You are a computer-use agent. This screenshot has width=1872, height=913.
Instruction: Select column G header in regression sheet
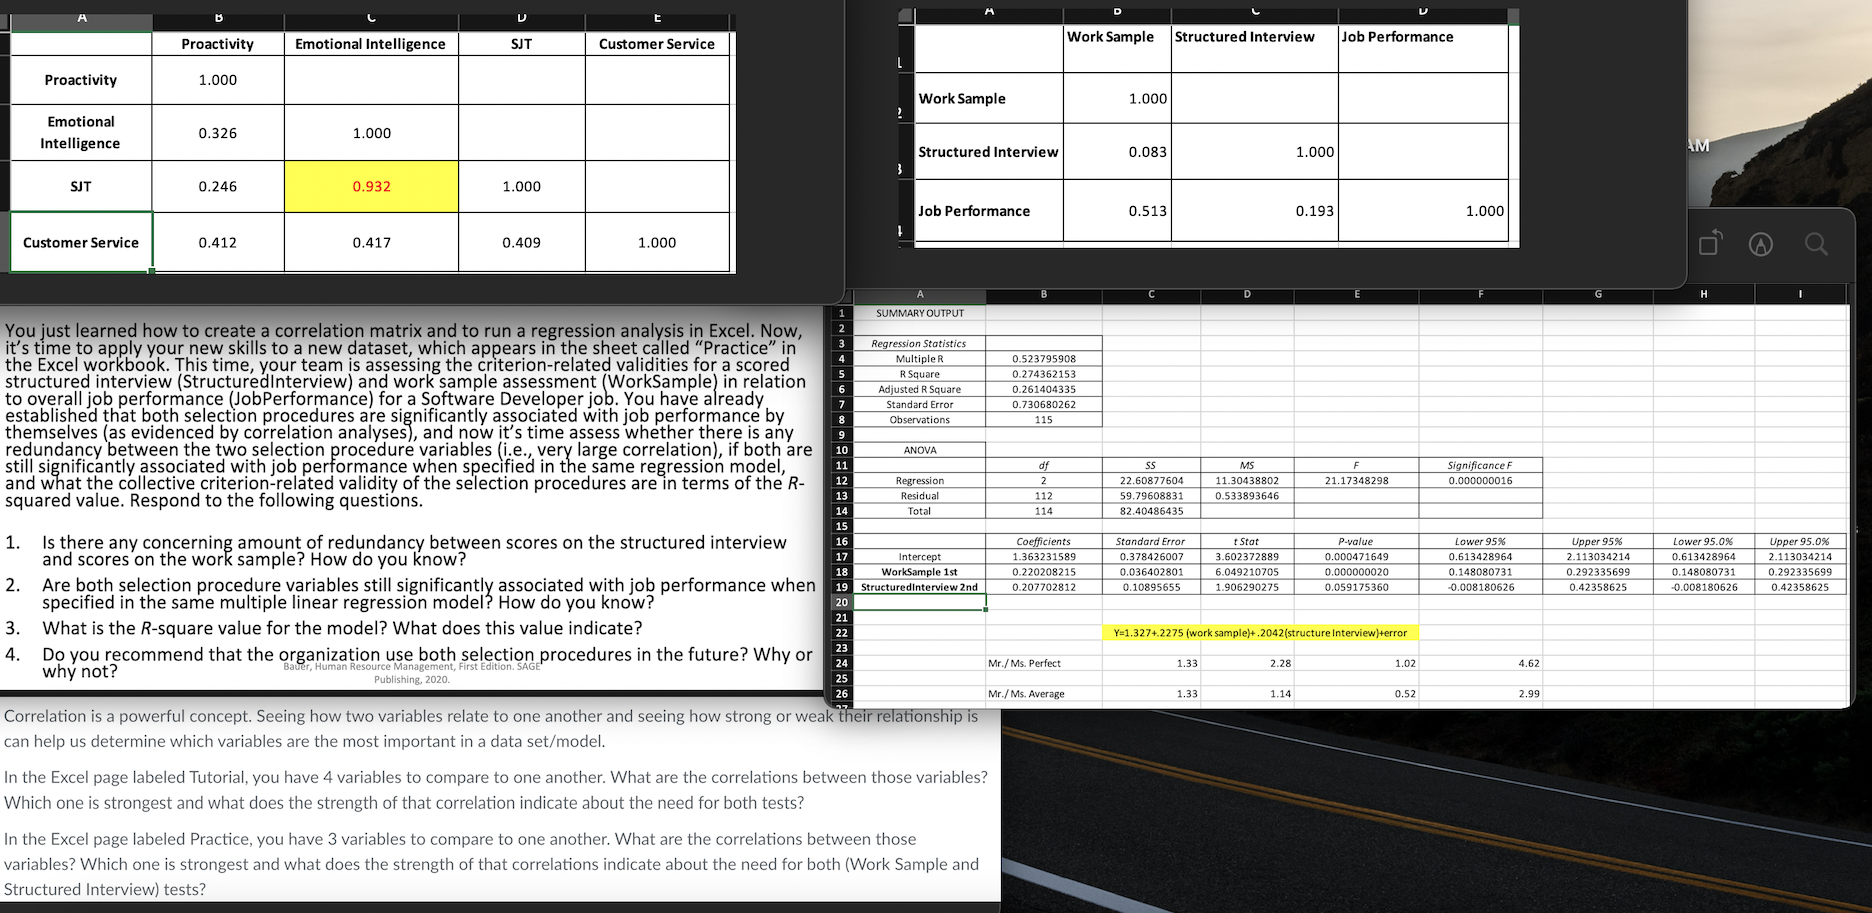point(1598,294)
